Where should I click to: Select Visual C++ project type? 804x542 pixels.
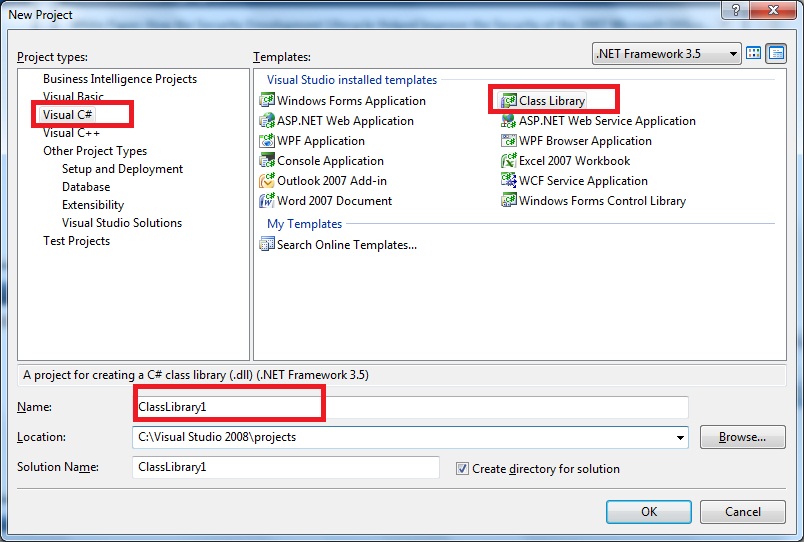(x=71, y=133)
